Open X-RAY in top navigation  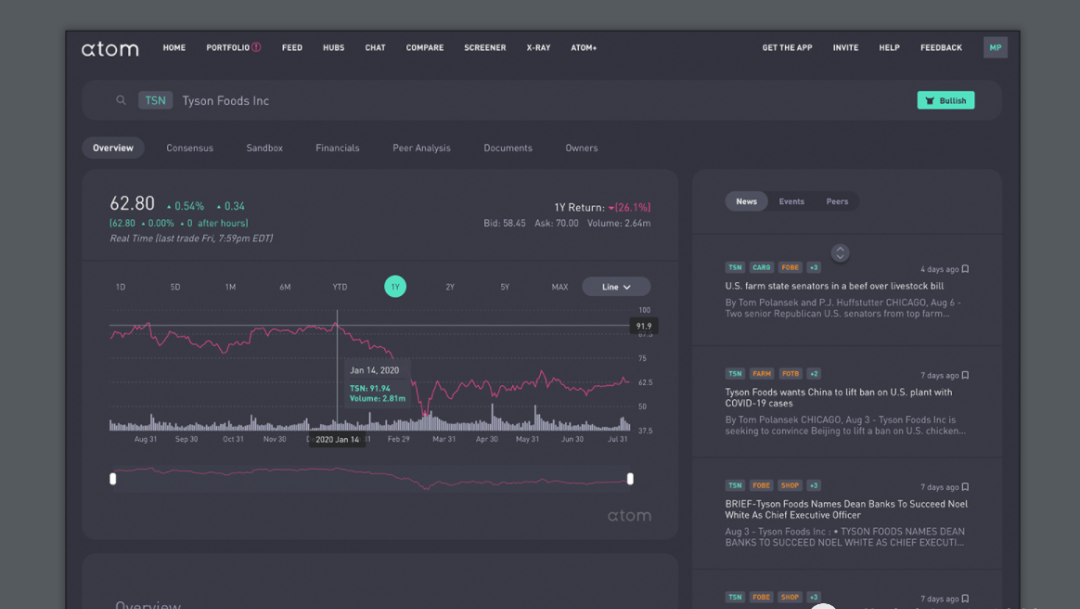[x=539, y=48]
